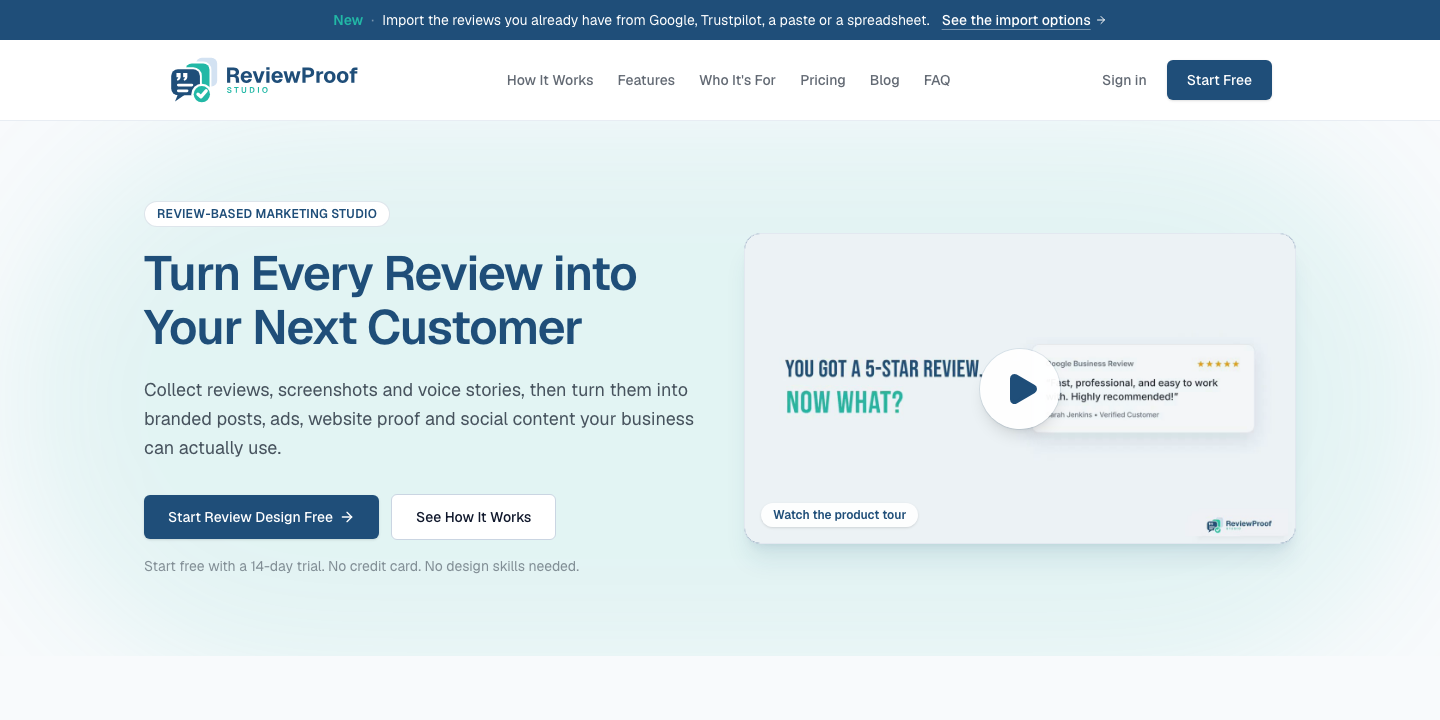View the Pricing page
The height and width of the screenshot is (720, 1440).
[x=823, y=80]
